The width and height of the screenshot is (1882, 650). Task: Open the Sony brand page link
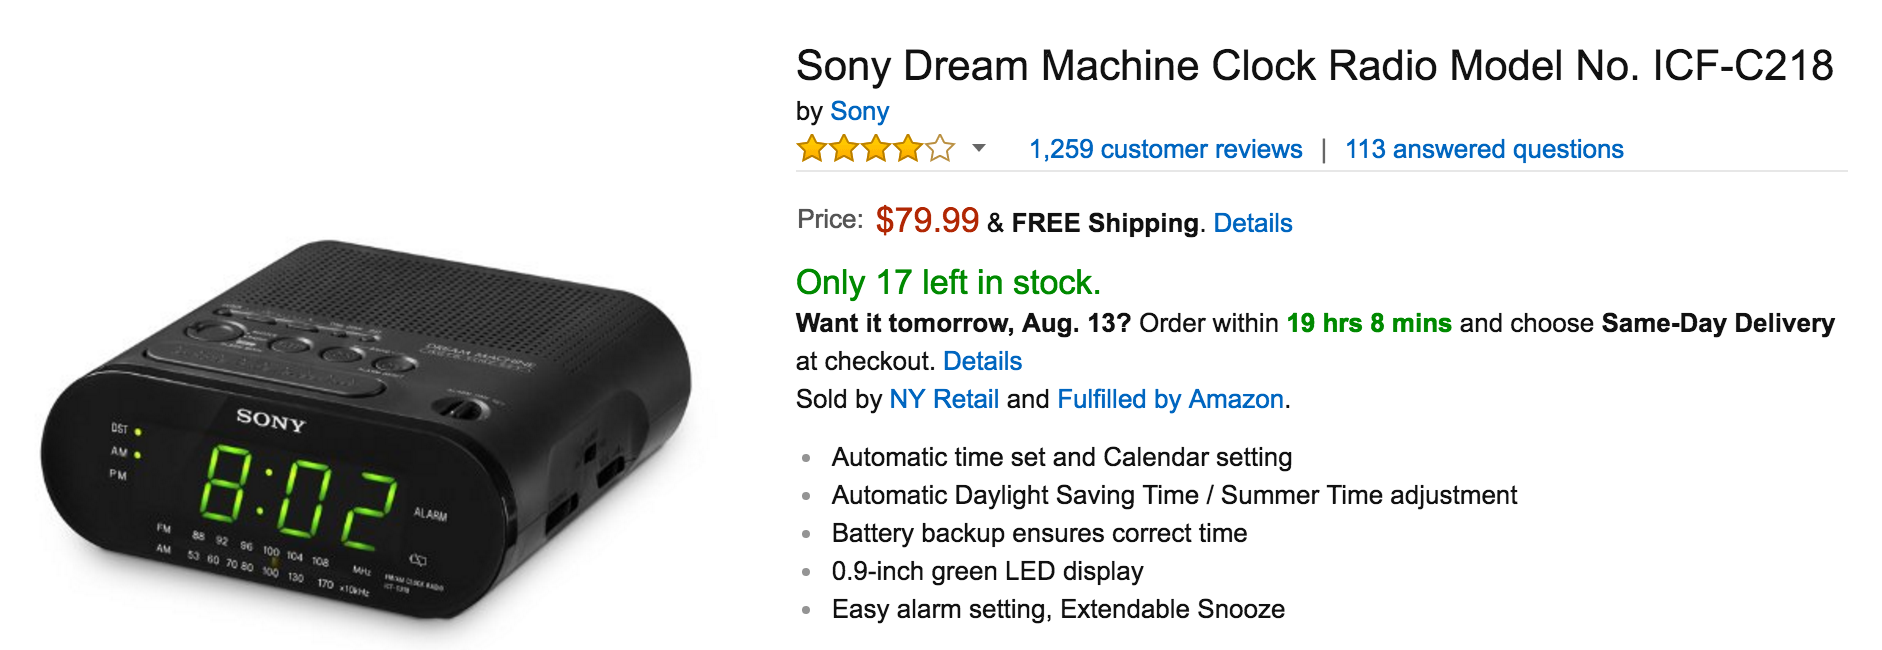(x=858, y=111)
